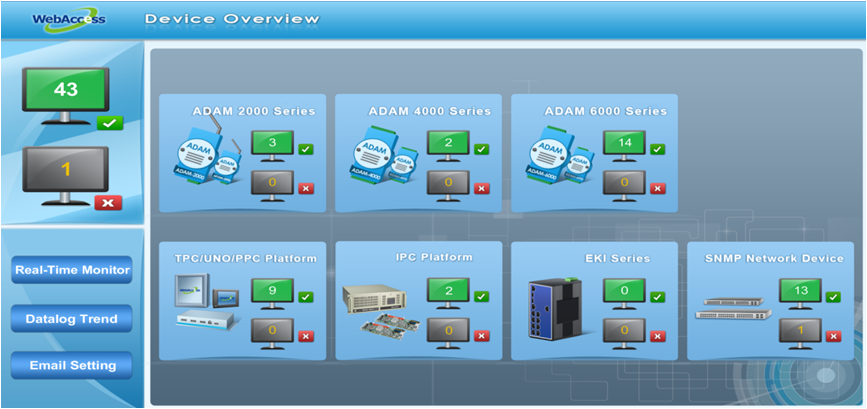Click ADAM 4000 online monitor showing 2
Image resolution: width=867 pixels, height=409 pixels.
pyautogui.click(x=448, y=146)
